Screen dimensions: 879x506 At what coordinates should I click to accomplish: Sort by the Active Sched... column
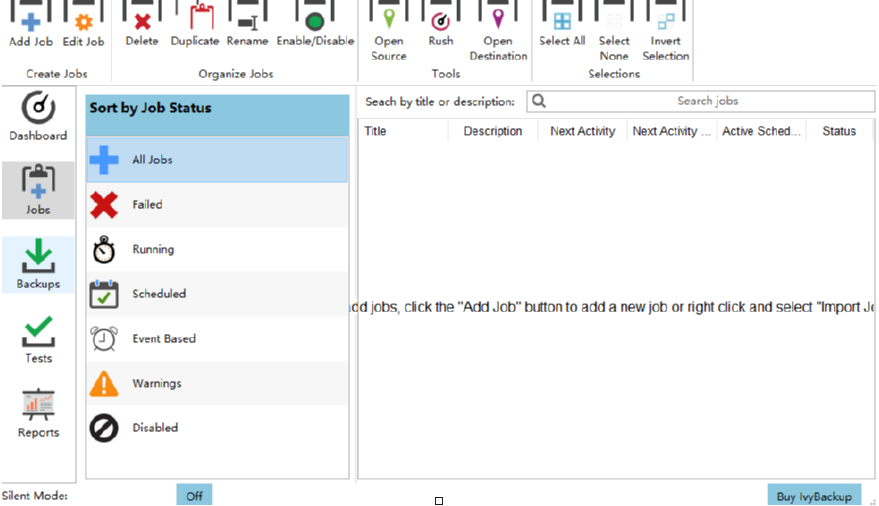point(761,131)
